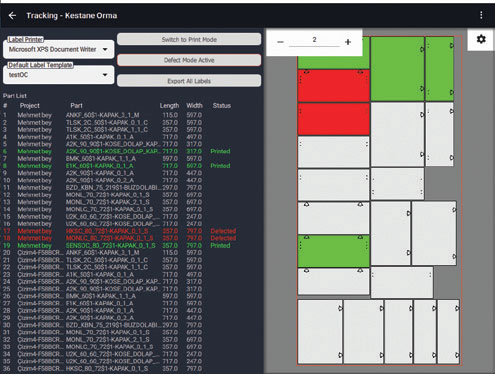This screenshot has width=495, height=374.
Task: Go back using the arrow icon
Action: point(12,16)
